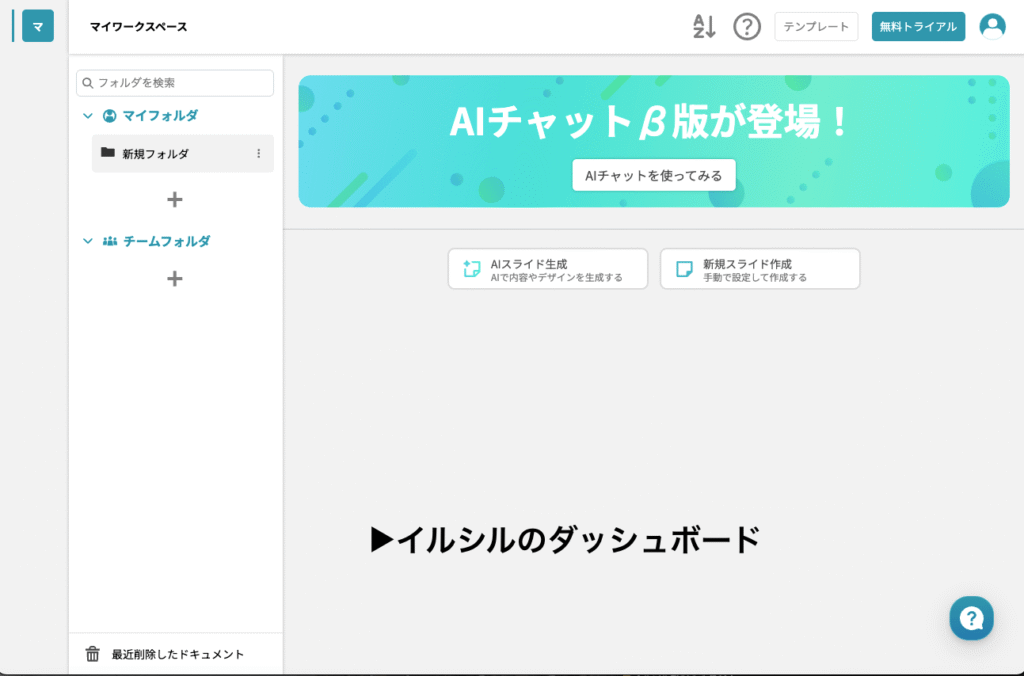Collapse the チームフォルダ chevron
The width and height of the screenshot is (1024, 676).
[88, 242]
